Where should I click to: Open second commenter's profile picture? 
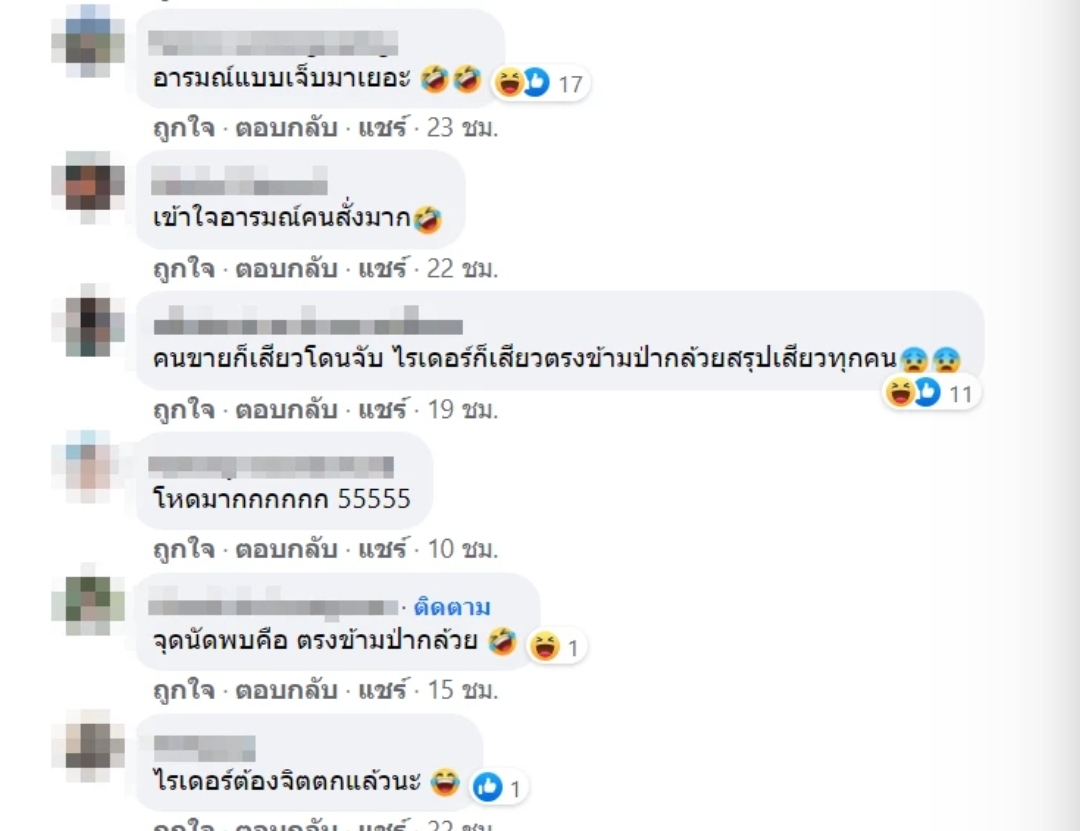tap(88, 187)
